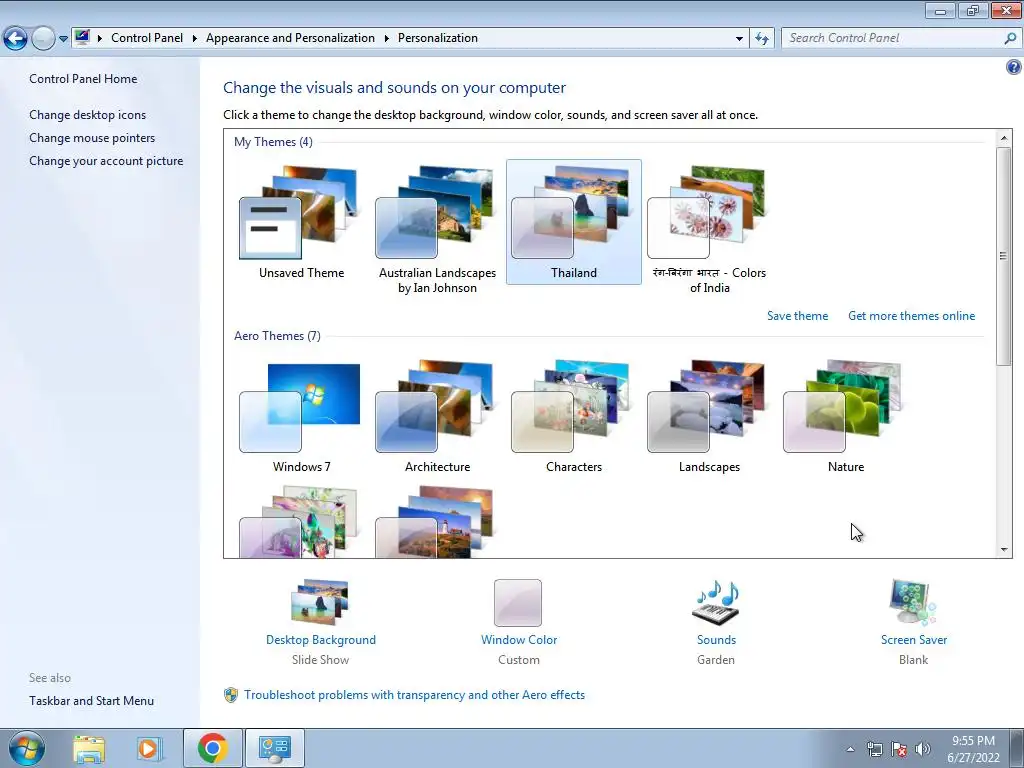Open Change your account picture
The image size is (1024, 768).
(106, 161)
